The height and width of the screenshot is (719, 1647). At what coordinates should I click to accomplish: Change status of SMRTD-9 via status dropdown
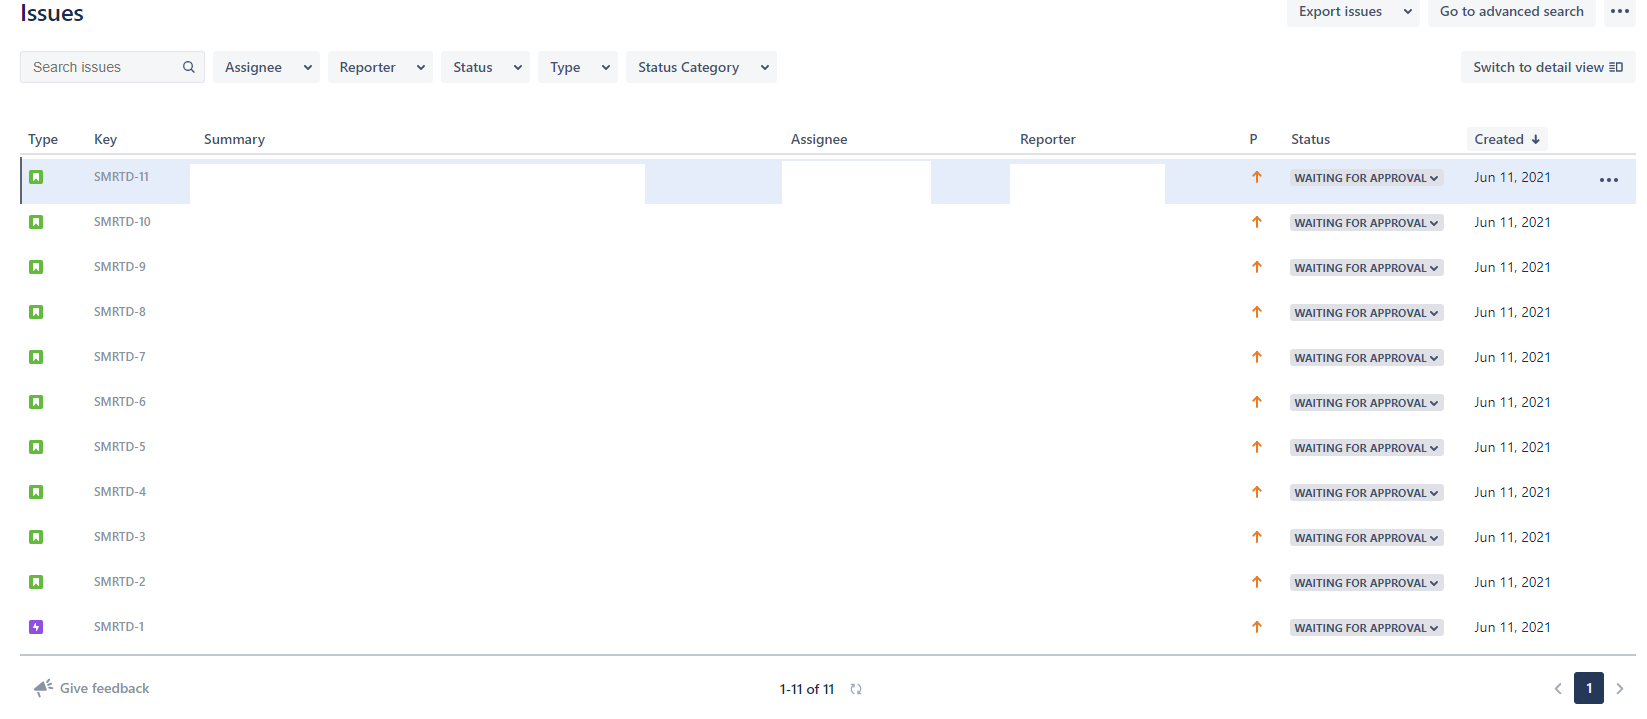pos(1366,268)
